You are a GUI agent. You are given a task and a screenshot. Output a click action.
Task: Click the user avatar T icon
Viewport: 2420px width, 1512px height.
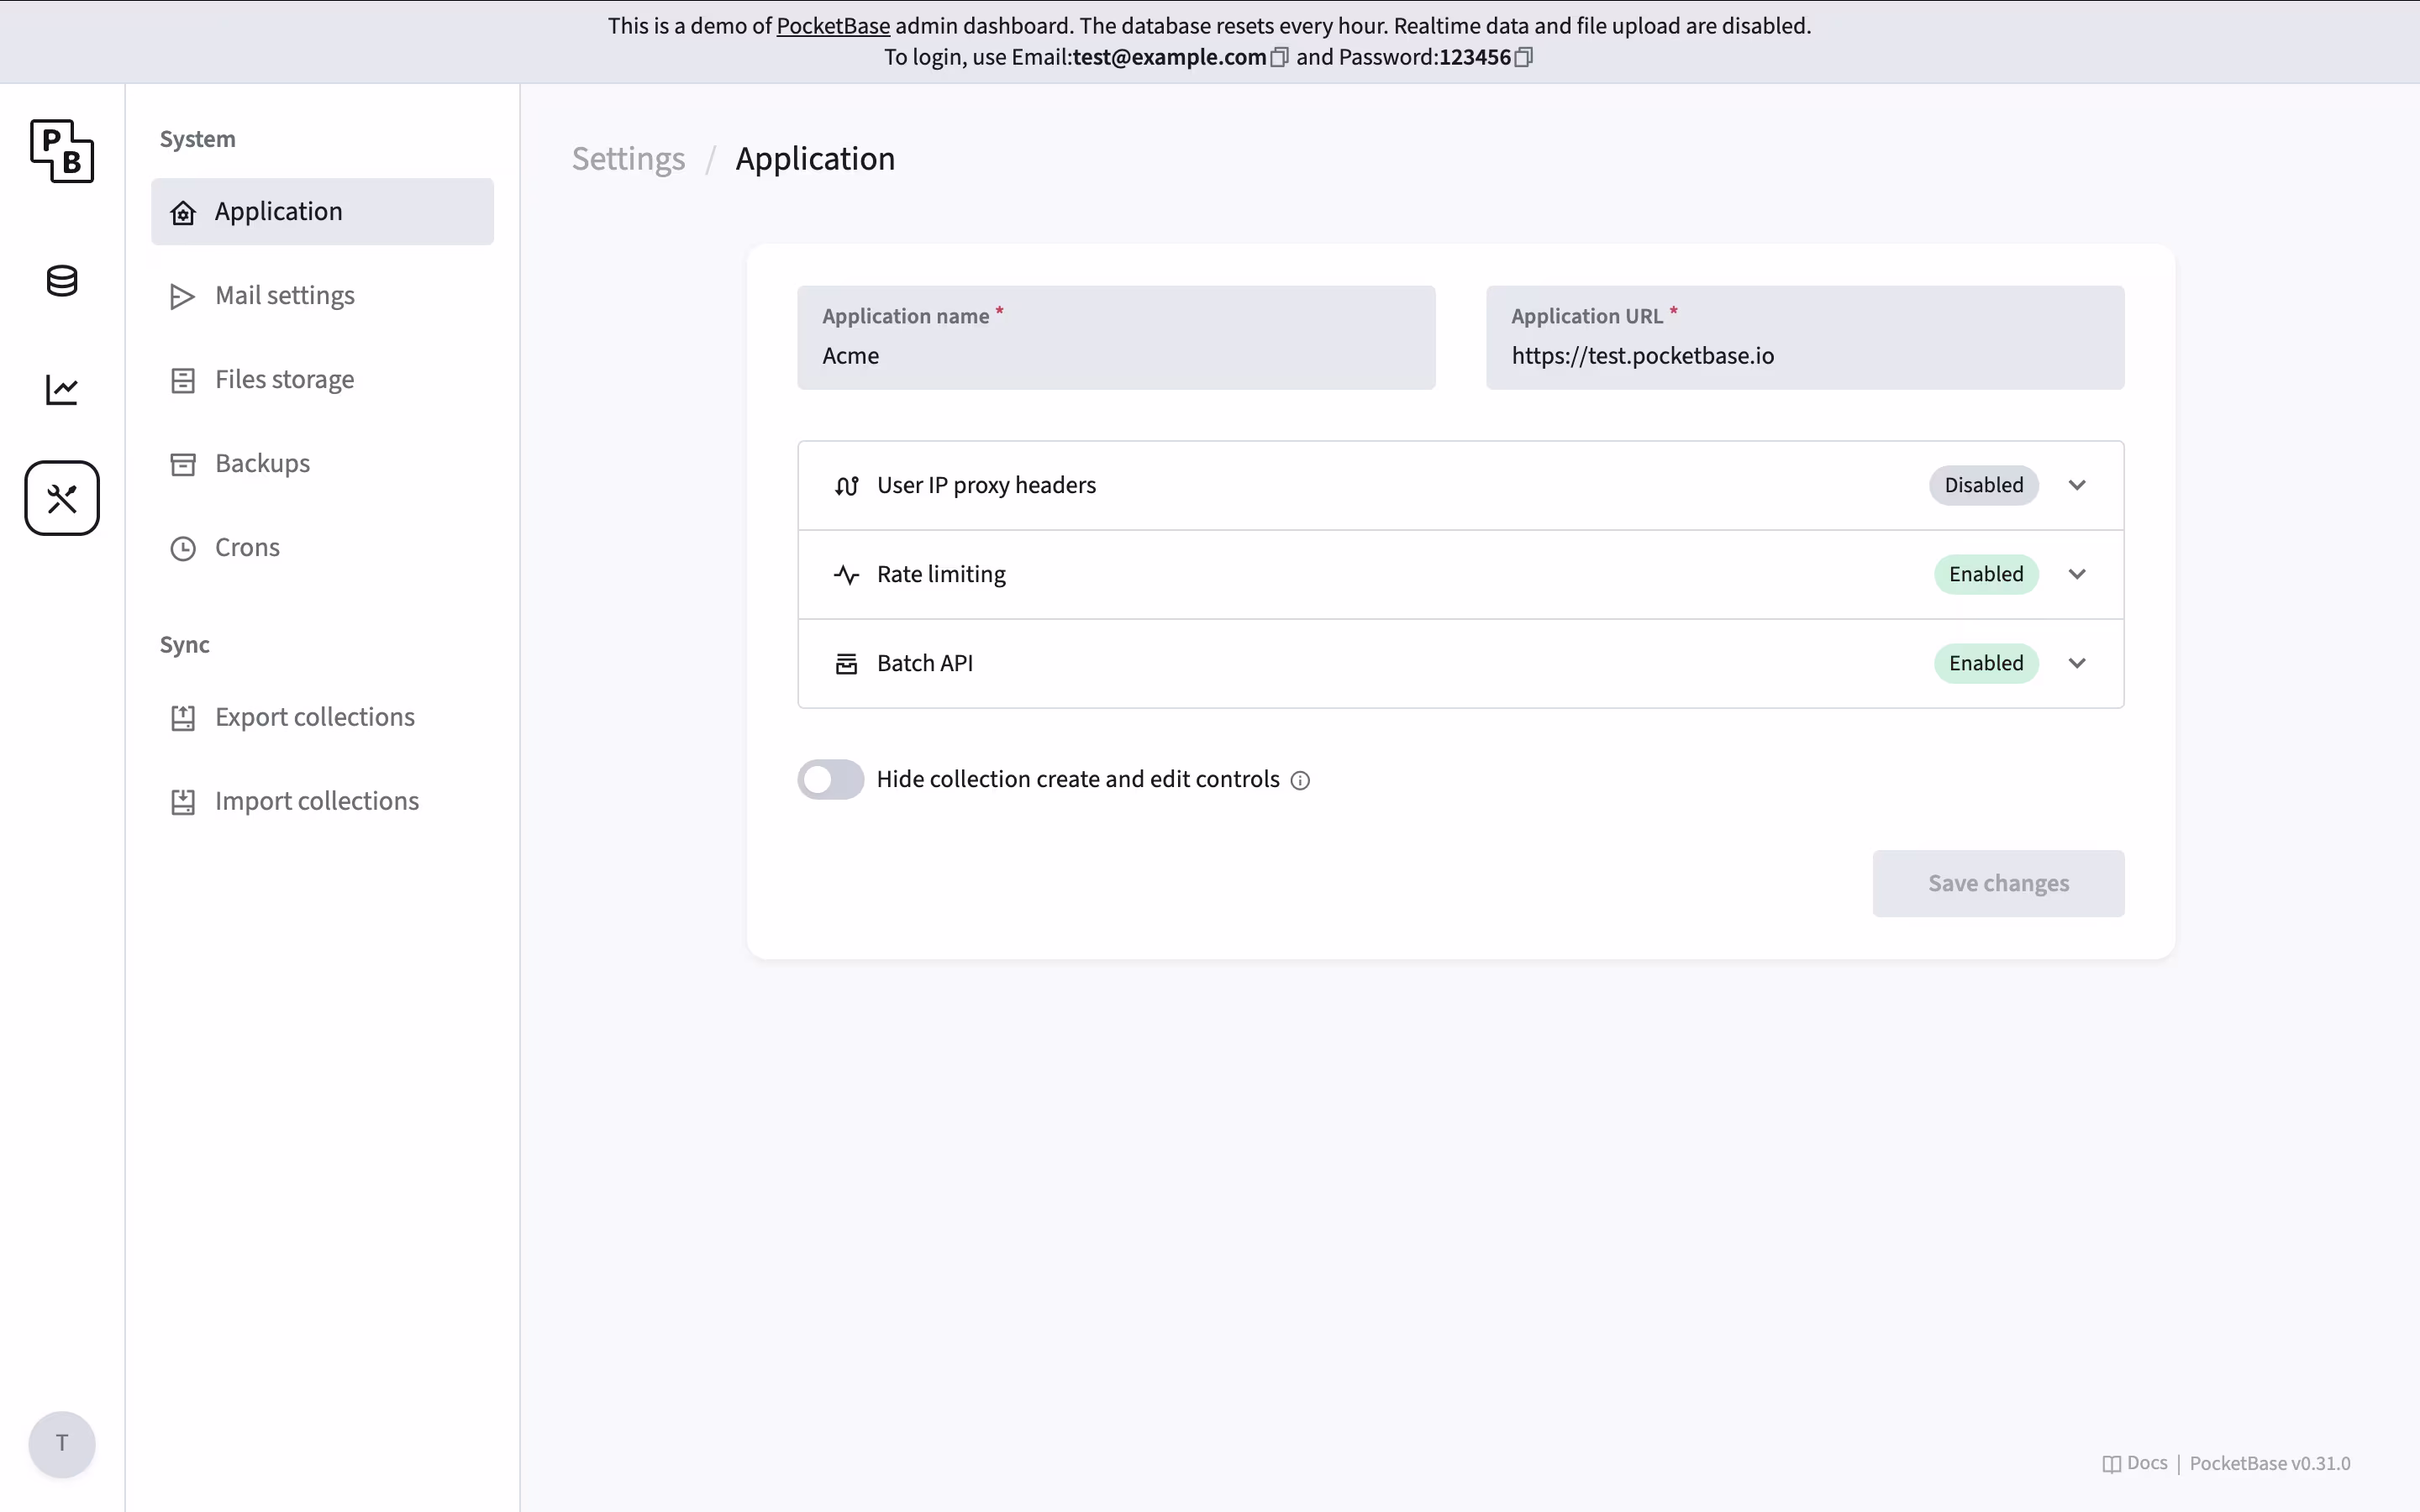pyautogui.click(x=62, y=1443)
